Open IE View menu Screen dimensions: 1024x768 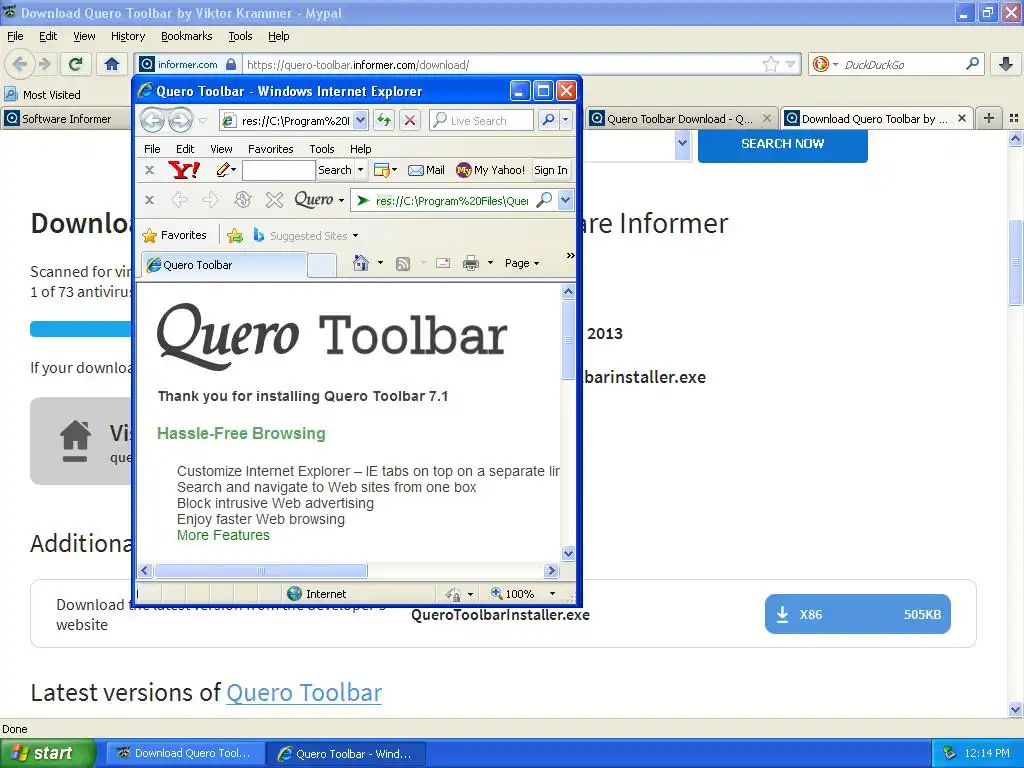[221, 149]
